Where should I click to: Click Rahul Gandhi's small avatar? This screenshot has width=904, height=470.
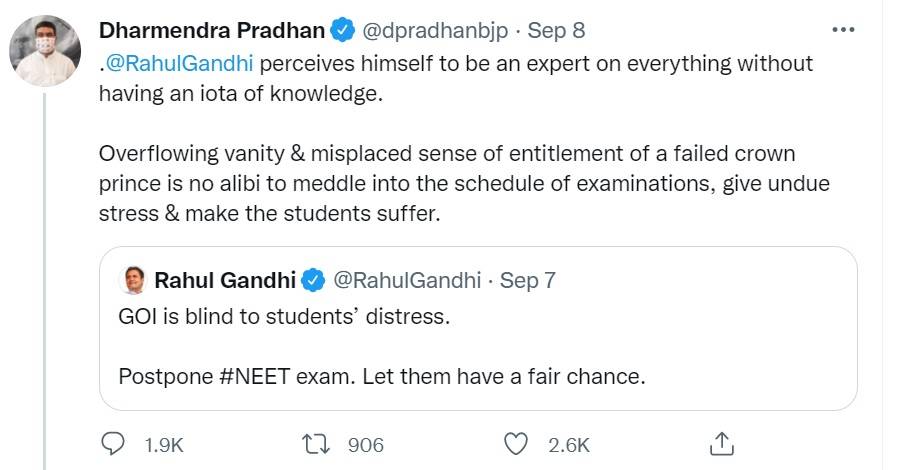tap(132, 281)
